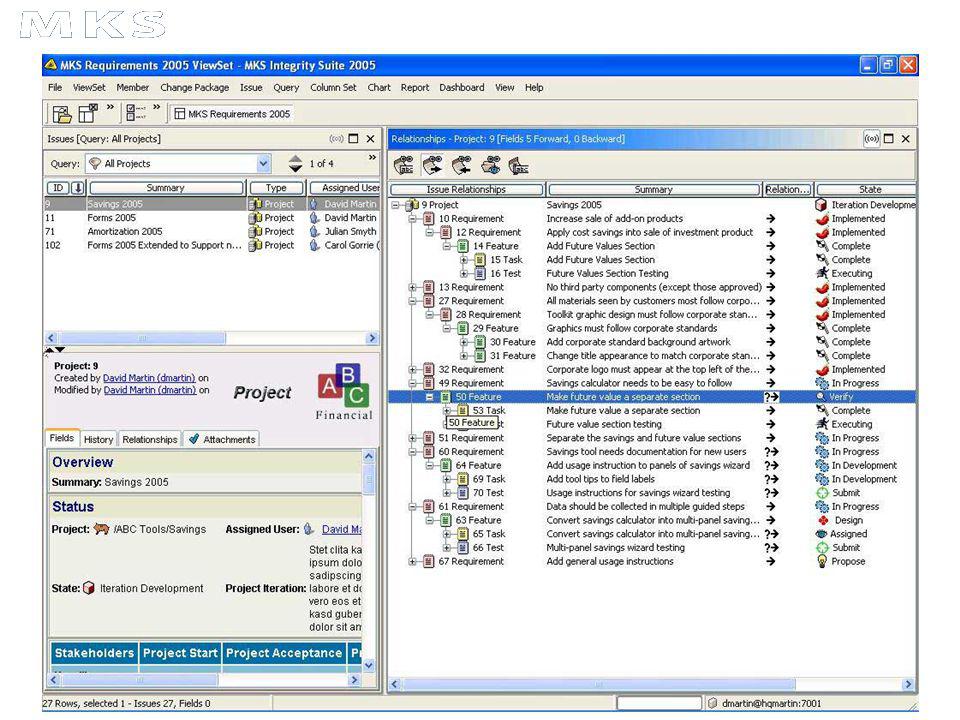Switch to the Relationships tab in issue details
Image resolution: width=960 pixels, height=720 pixels.
[150, 440]
